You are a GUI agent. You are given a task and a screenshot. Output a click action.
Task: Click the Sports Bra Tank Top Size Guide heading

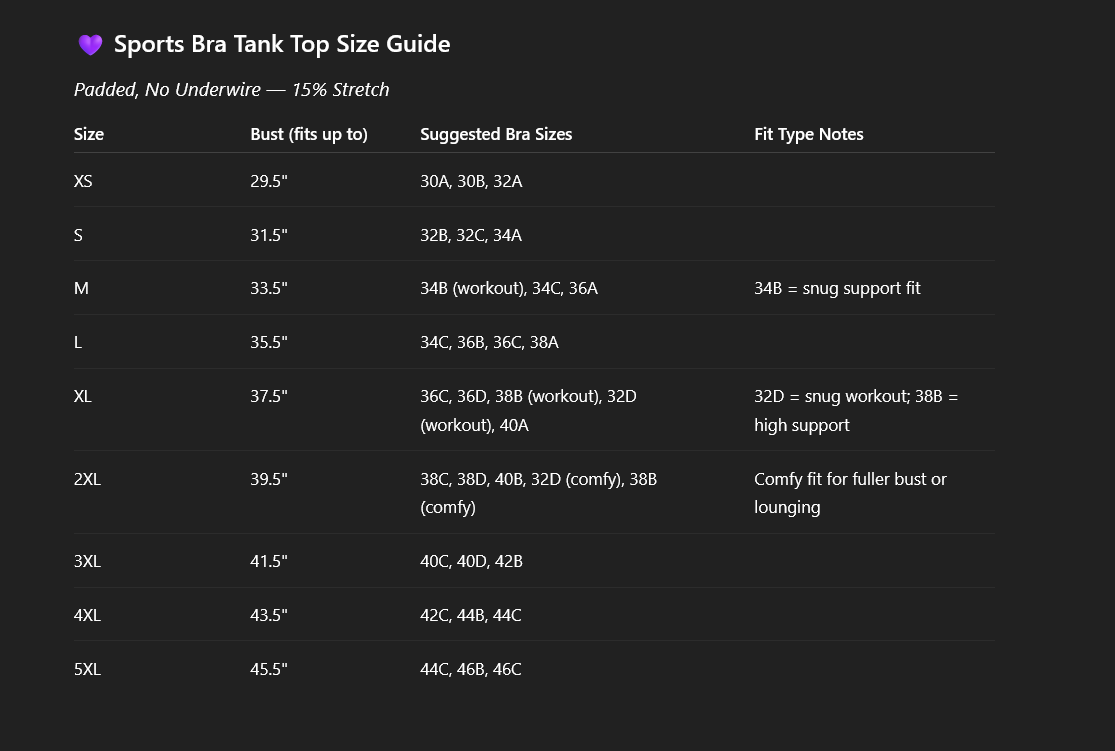click(281, 44)
